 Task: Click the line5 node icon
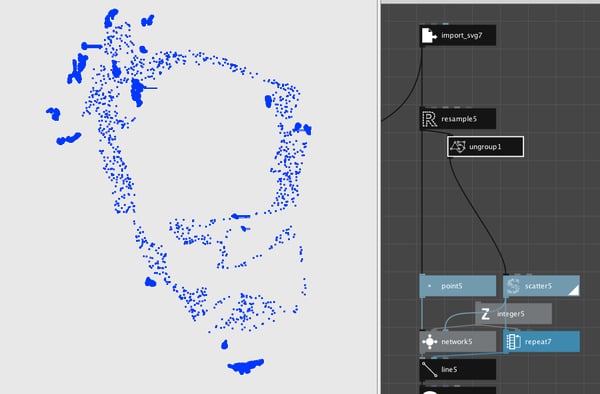click(429, 370)
